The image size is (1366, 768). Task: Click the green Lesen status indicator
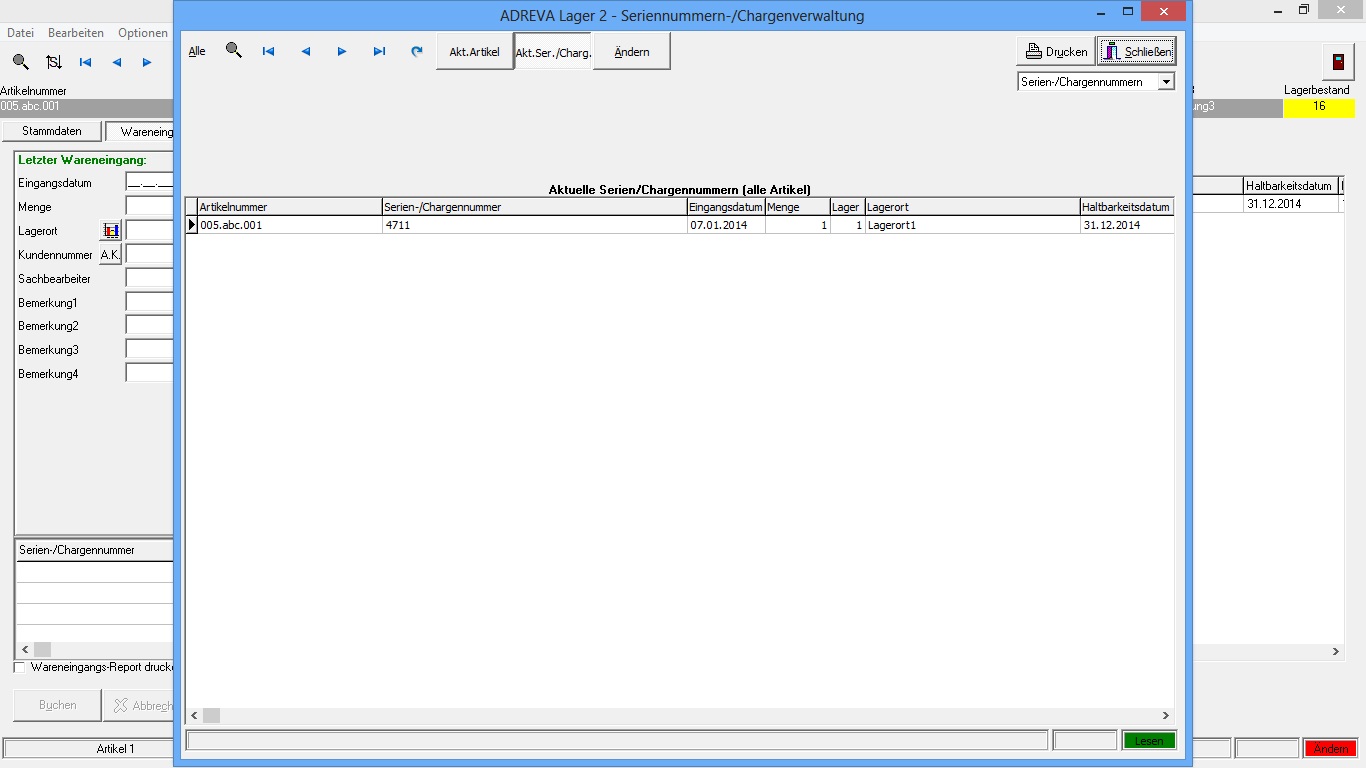pyautogui.click(x=1148, y=741)
